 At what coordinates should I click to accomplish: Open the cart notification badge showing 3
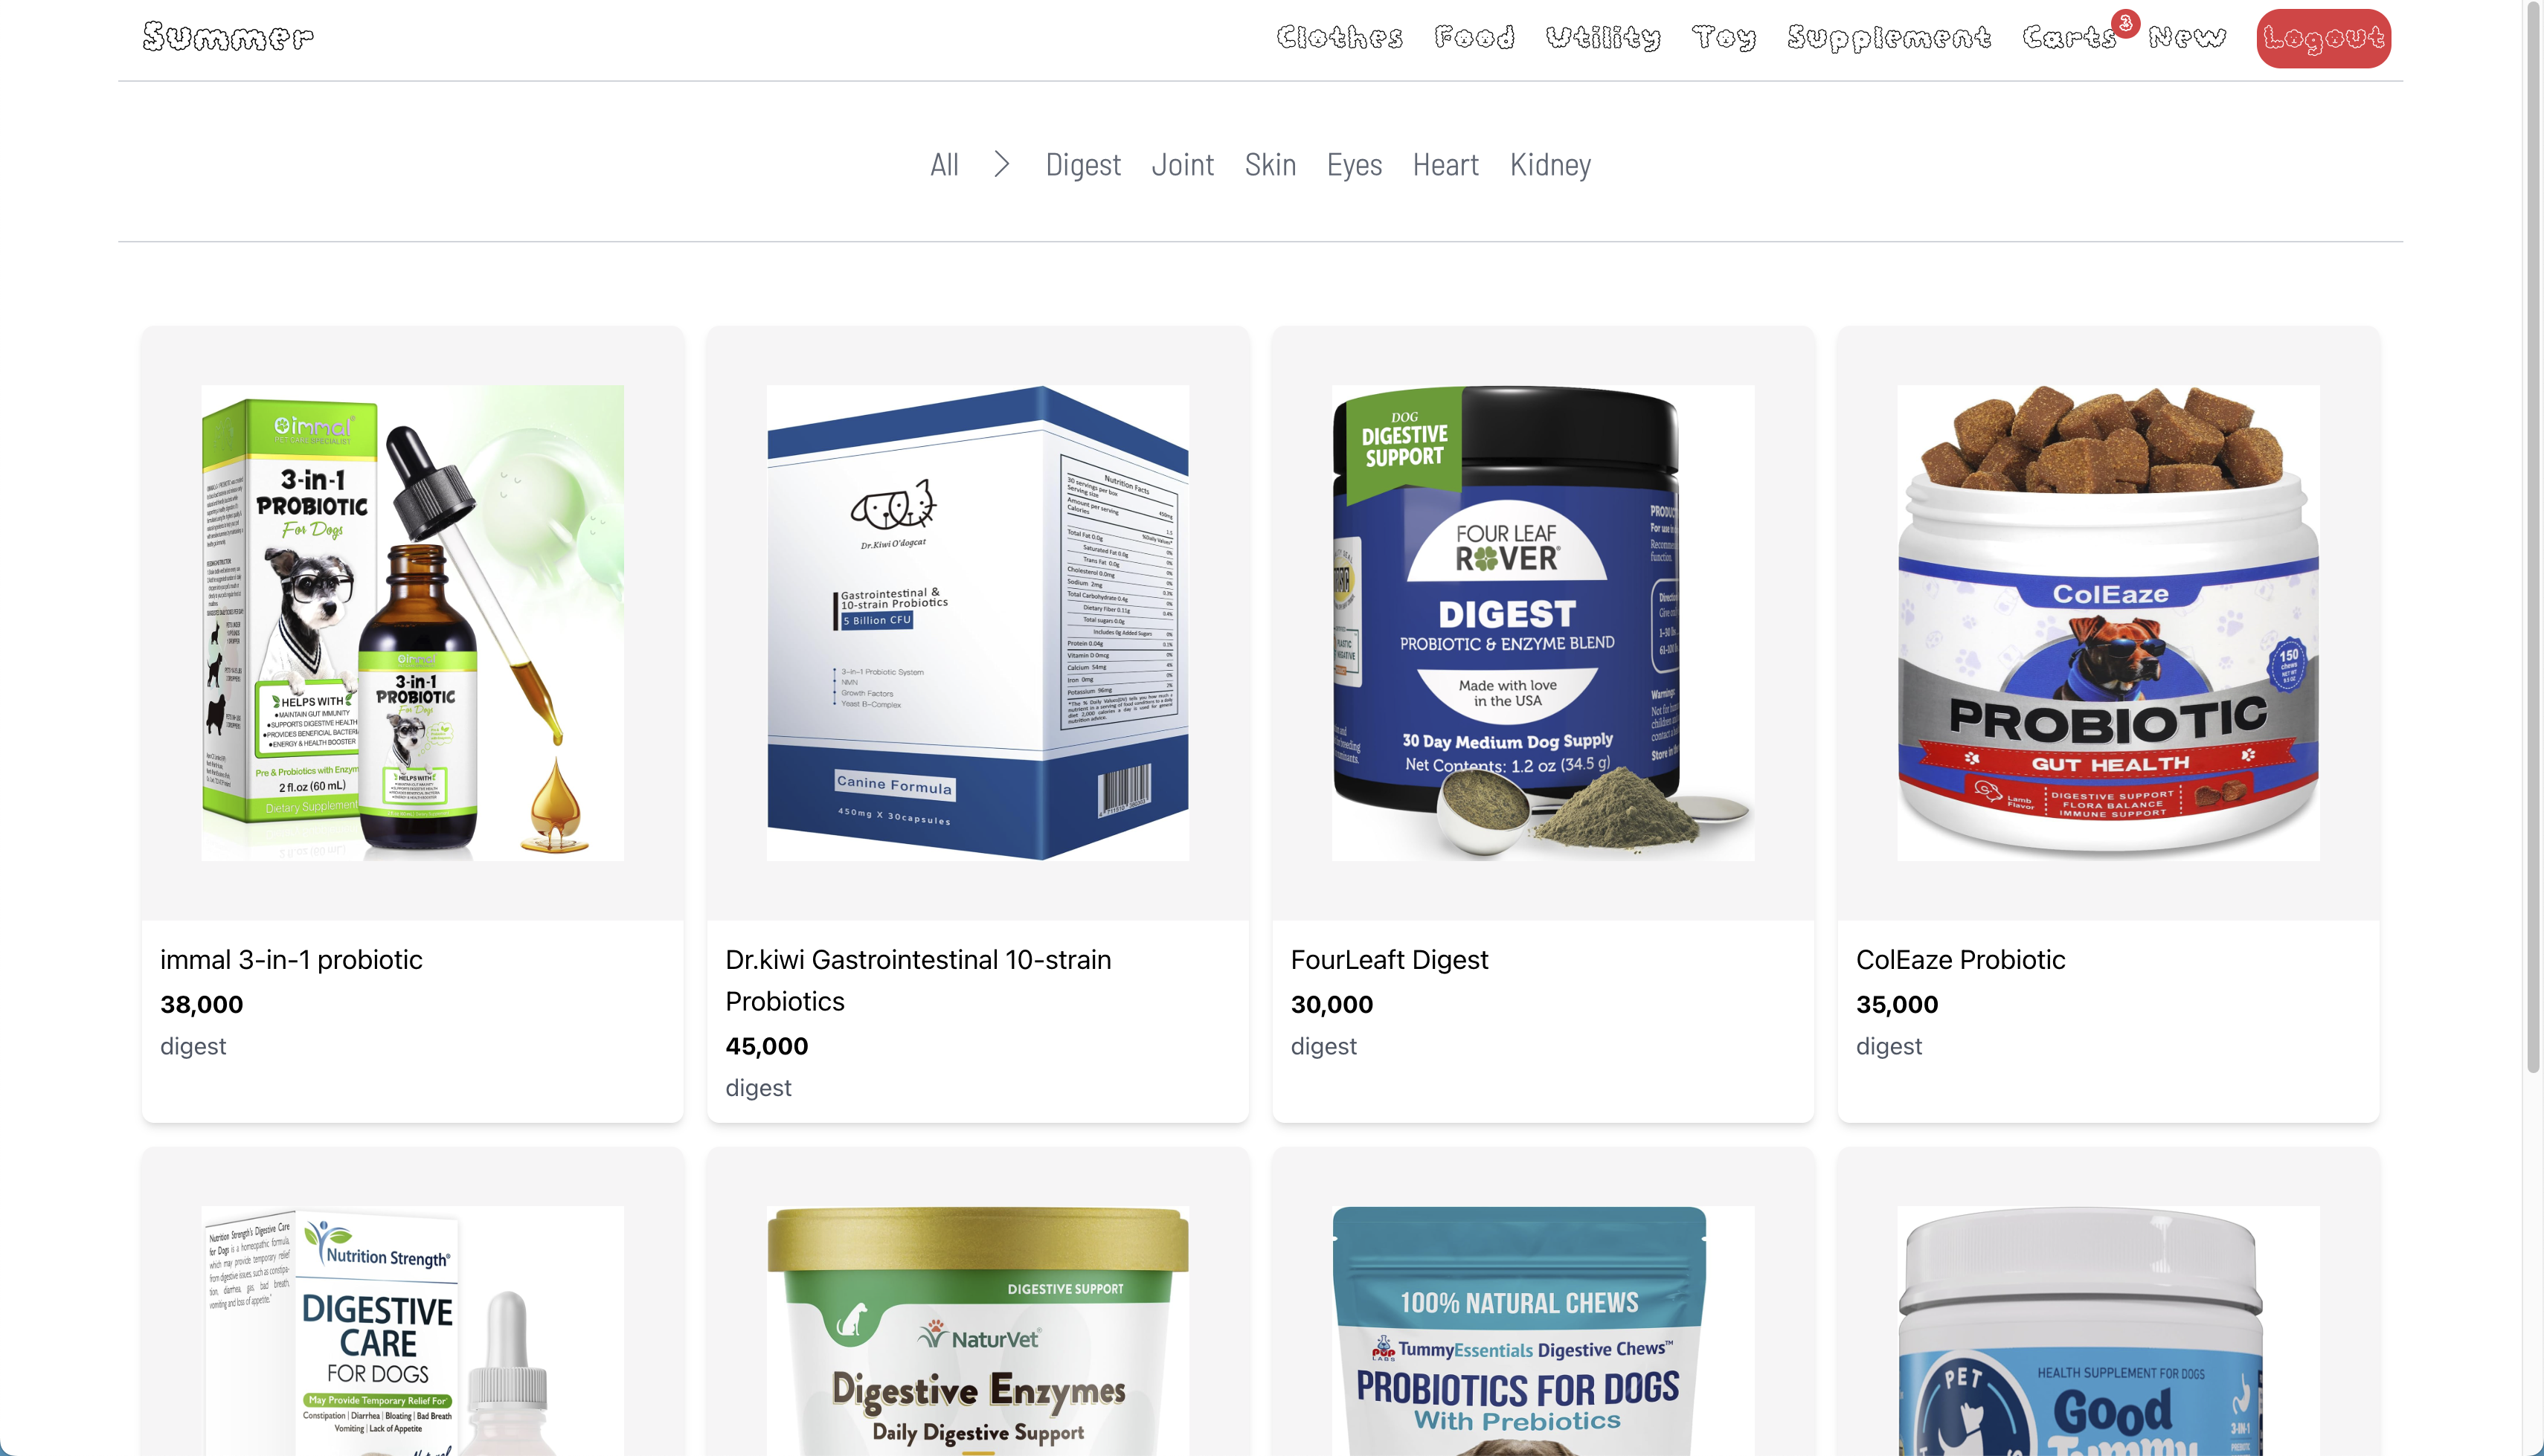click(2125, 23)
